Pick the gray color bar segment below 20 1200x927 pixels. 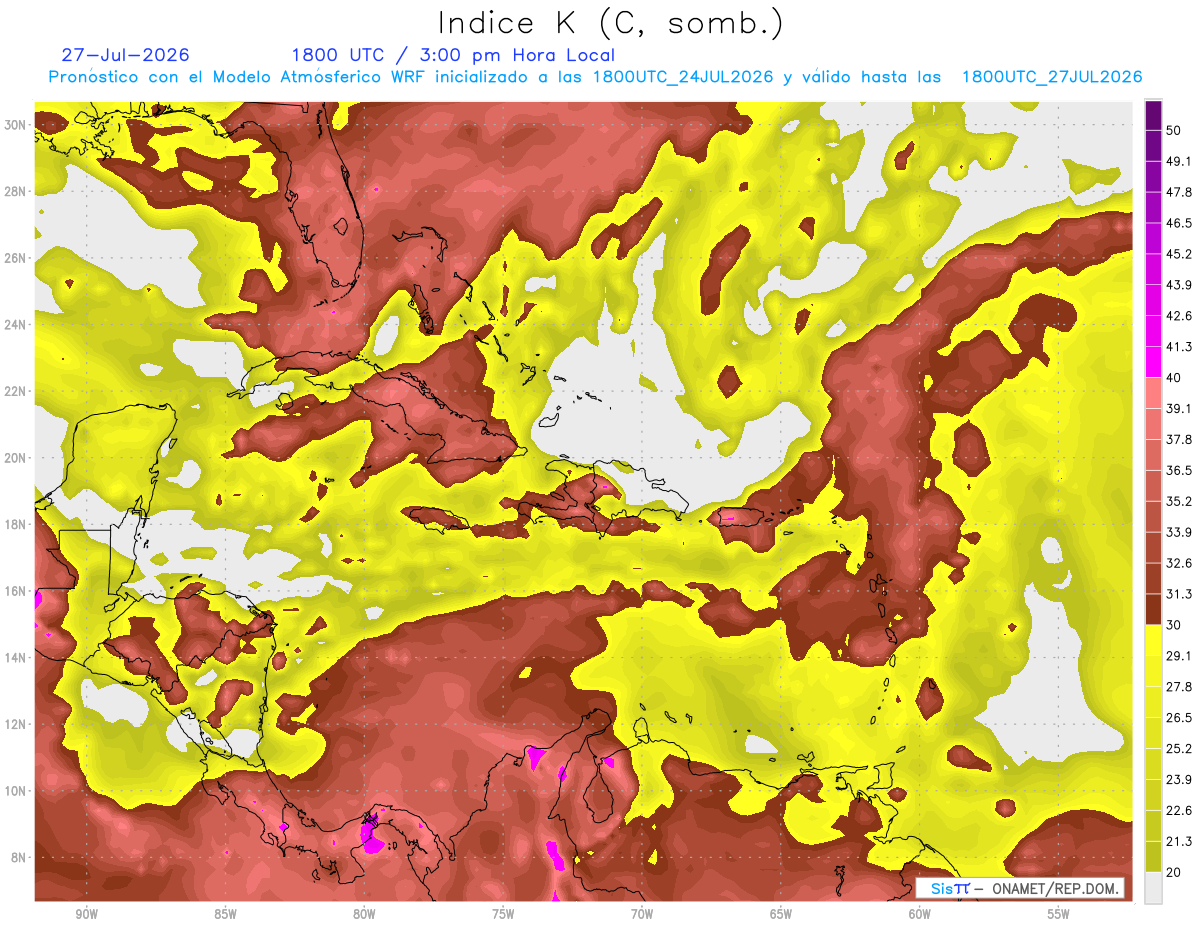click(x=1153, y=888)
